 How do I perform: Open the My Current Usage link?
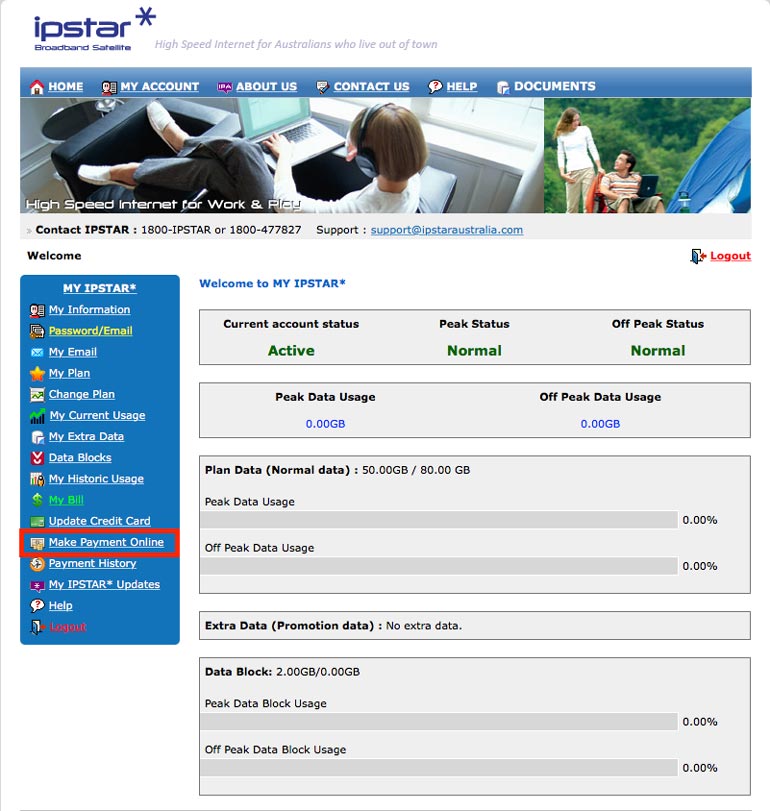[97, 415]
